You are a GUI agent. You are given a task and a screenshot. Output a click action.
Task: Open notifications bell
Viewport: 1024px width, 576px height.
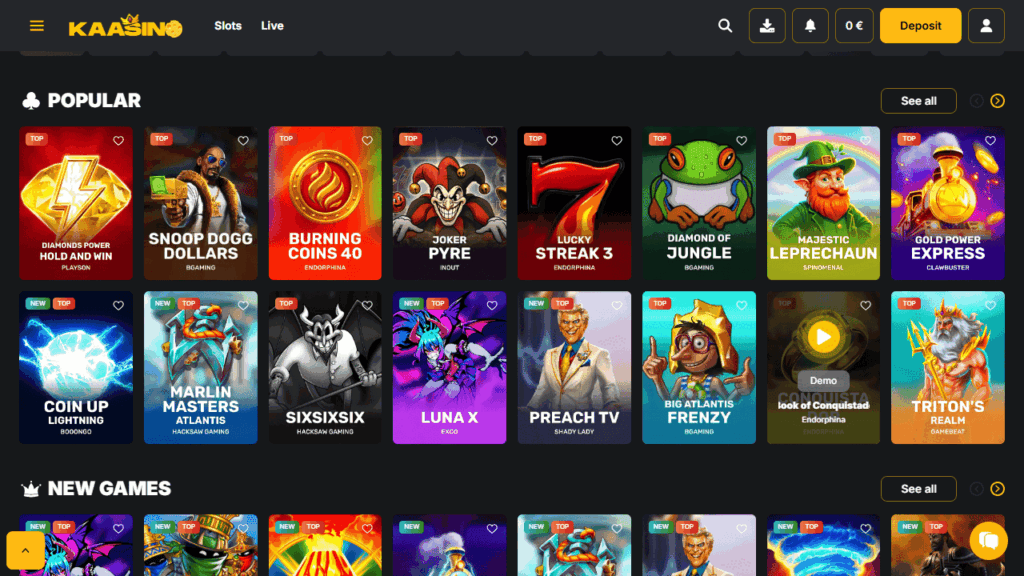pos(810,25)
